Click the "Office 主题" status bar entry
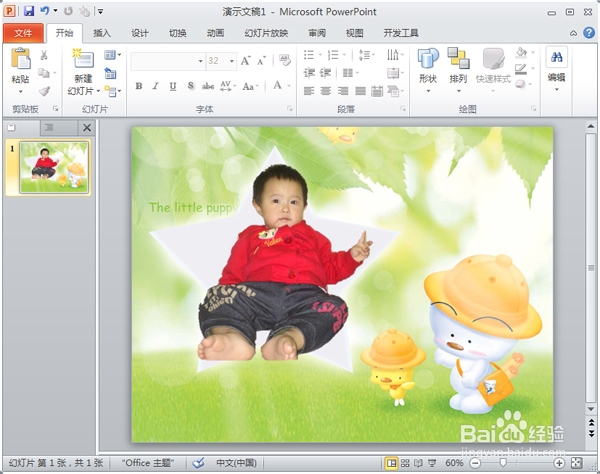 (148, 463)
